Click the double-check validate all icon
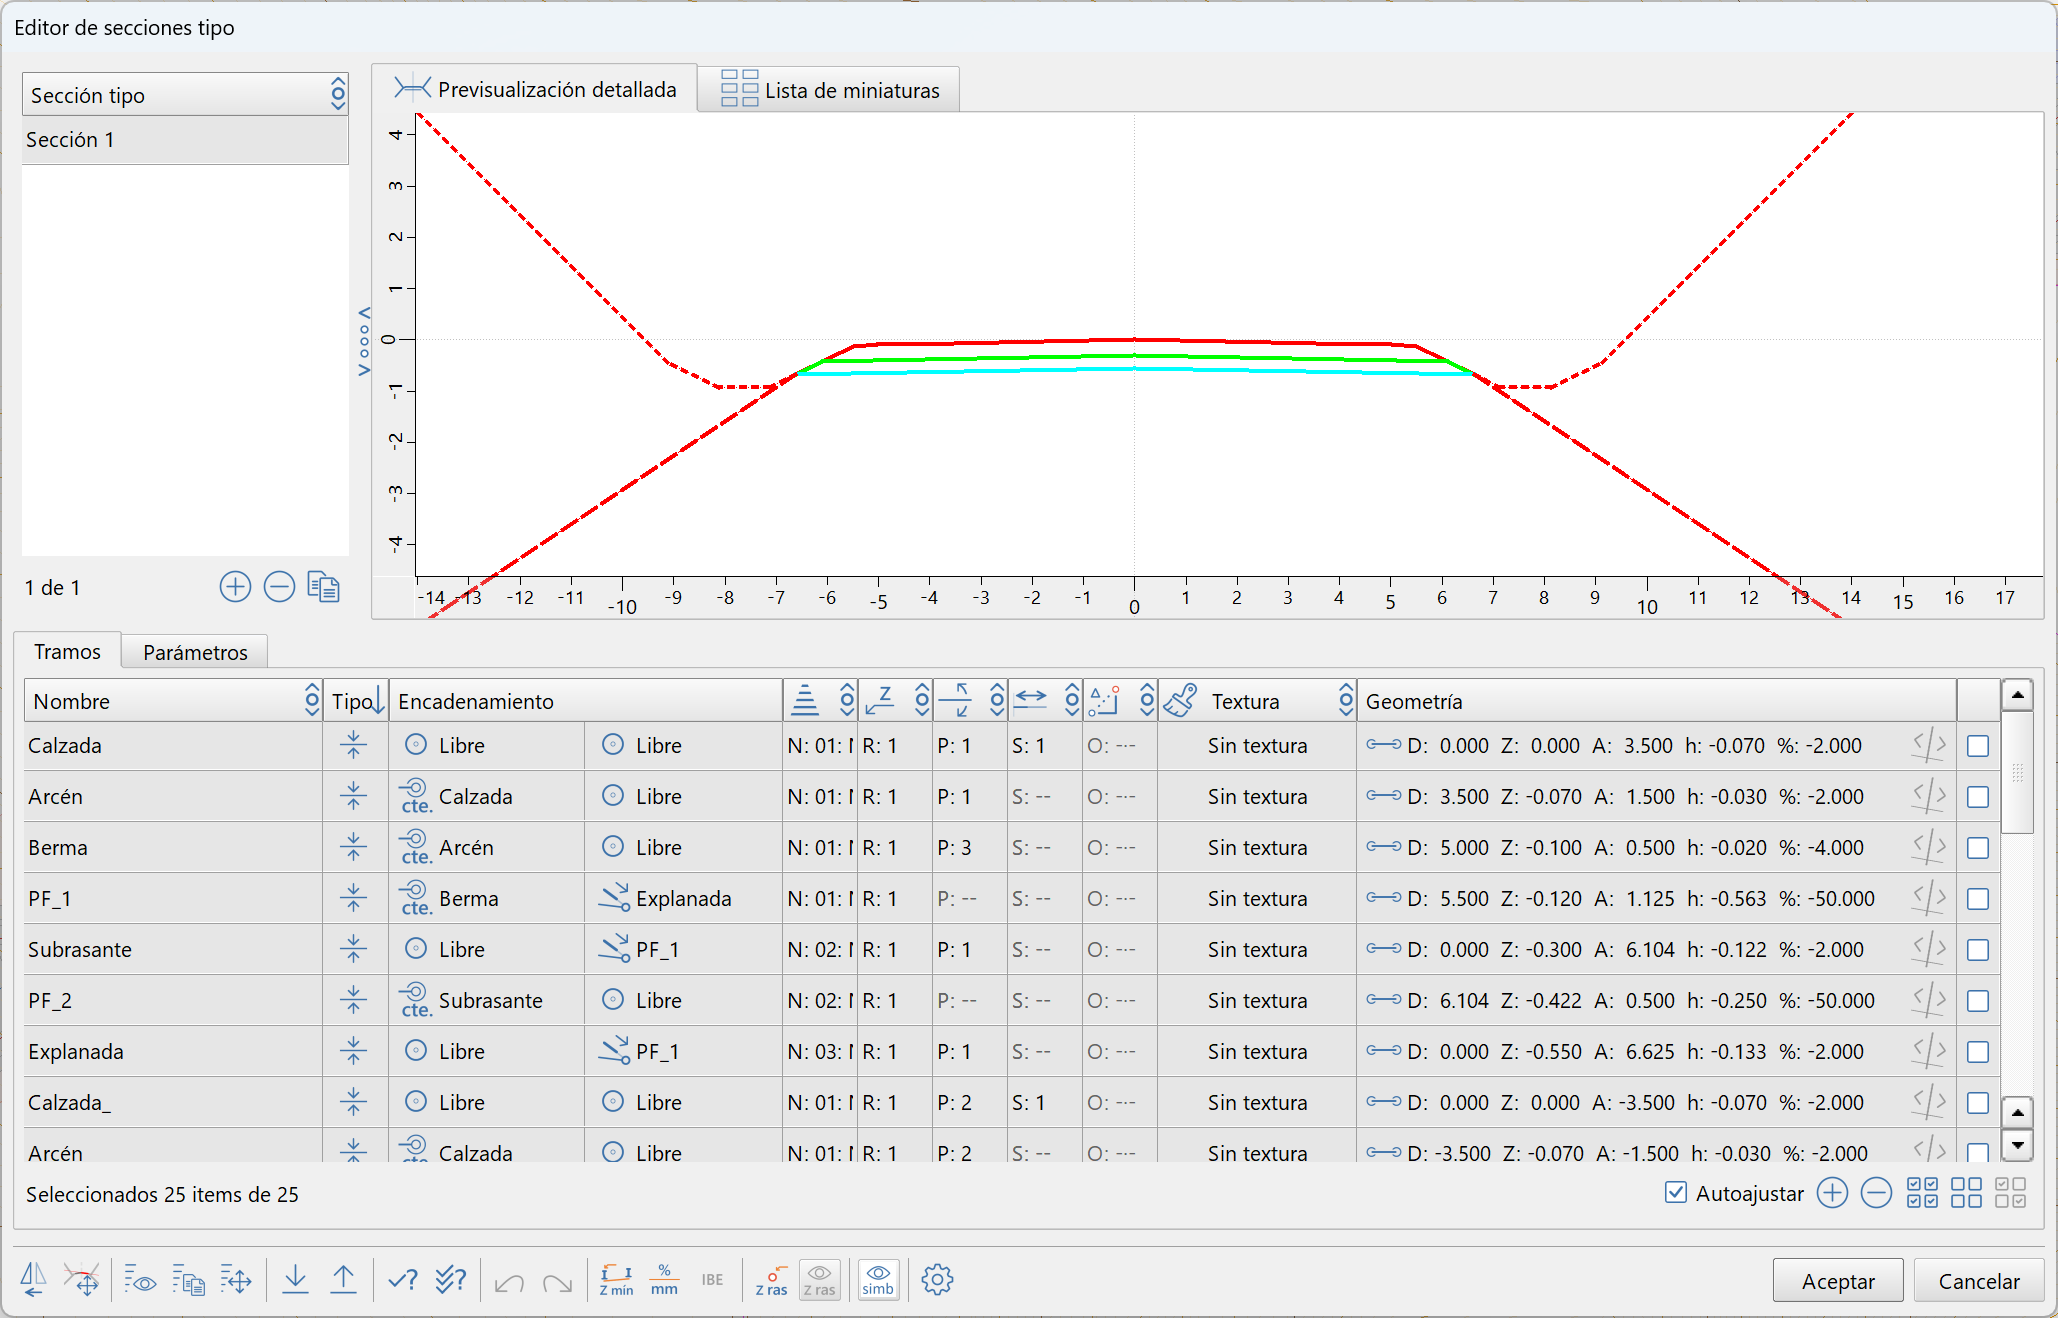This screenshot has height=1318, width=2058. (x=451, y=1279)
